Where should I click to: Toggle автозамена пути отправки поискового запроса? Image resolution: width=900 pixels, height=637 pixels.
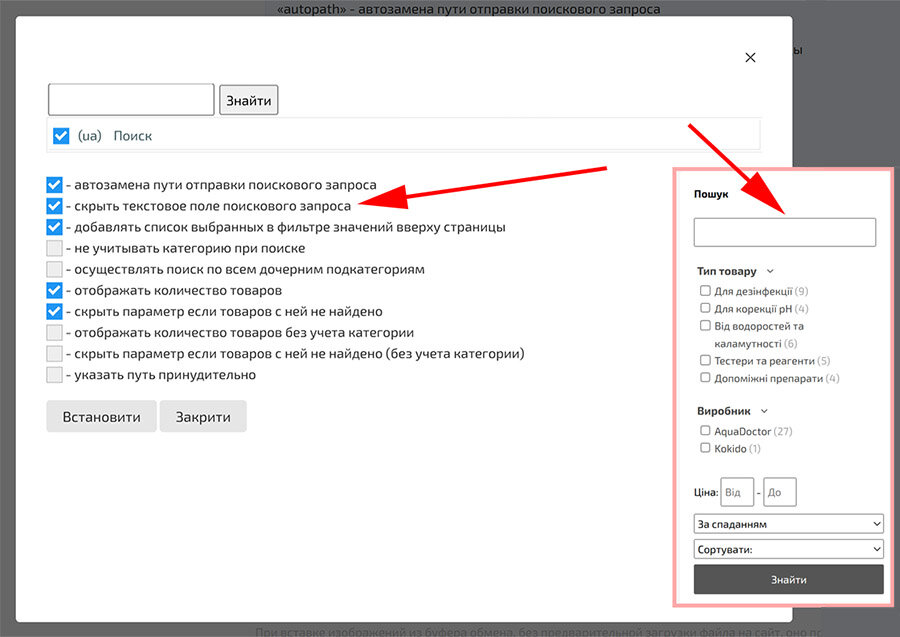54,185
